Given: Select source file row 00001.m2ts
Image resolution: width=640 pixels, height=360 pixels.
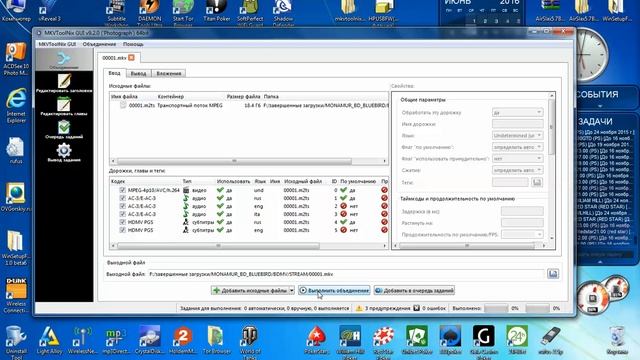Looking at the screenshot, I should pyautogui.click(x=249, y=105).
